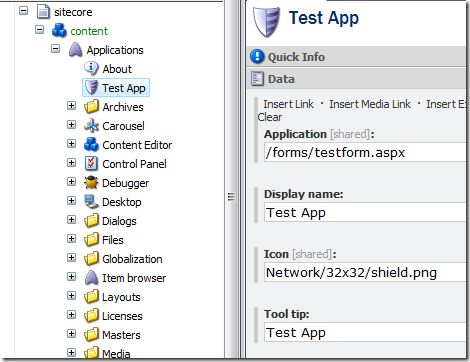The image size is (470, 362).
Task: Expand the Masters node
Action: tap(71, 334)
